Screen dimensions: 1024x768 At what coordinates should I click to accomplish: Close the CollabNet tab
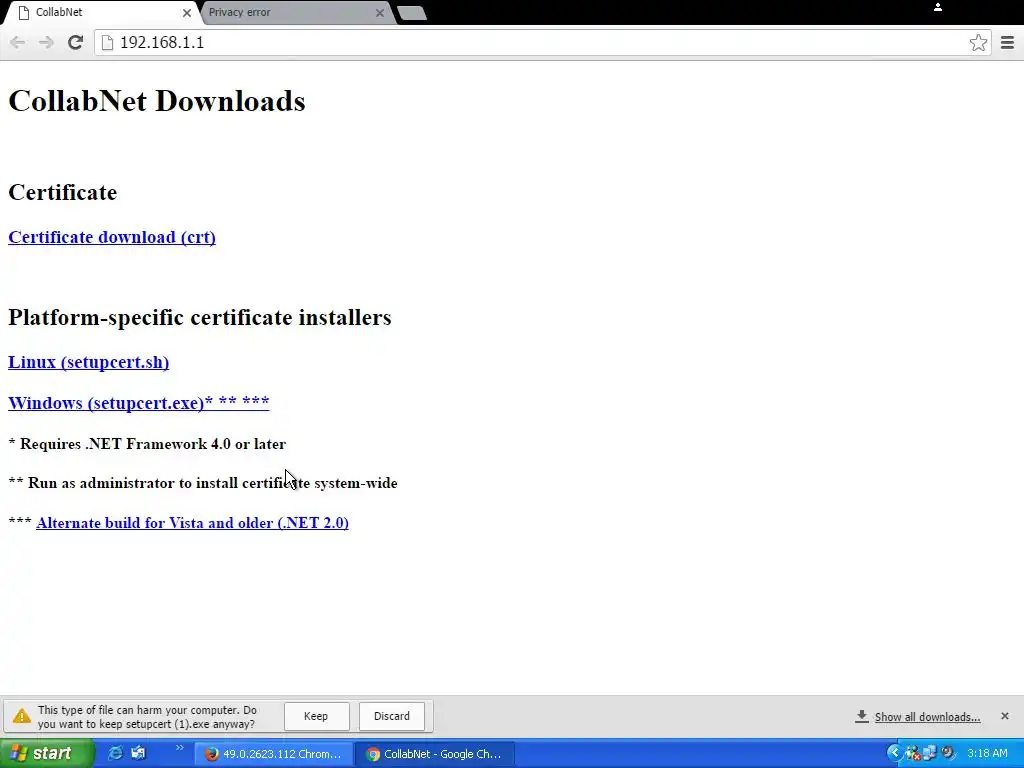point(187,12)
